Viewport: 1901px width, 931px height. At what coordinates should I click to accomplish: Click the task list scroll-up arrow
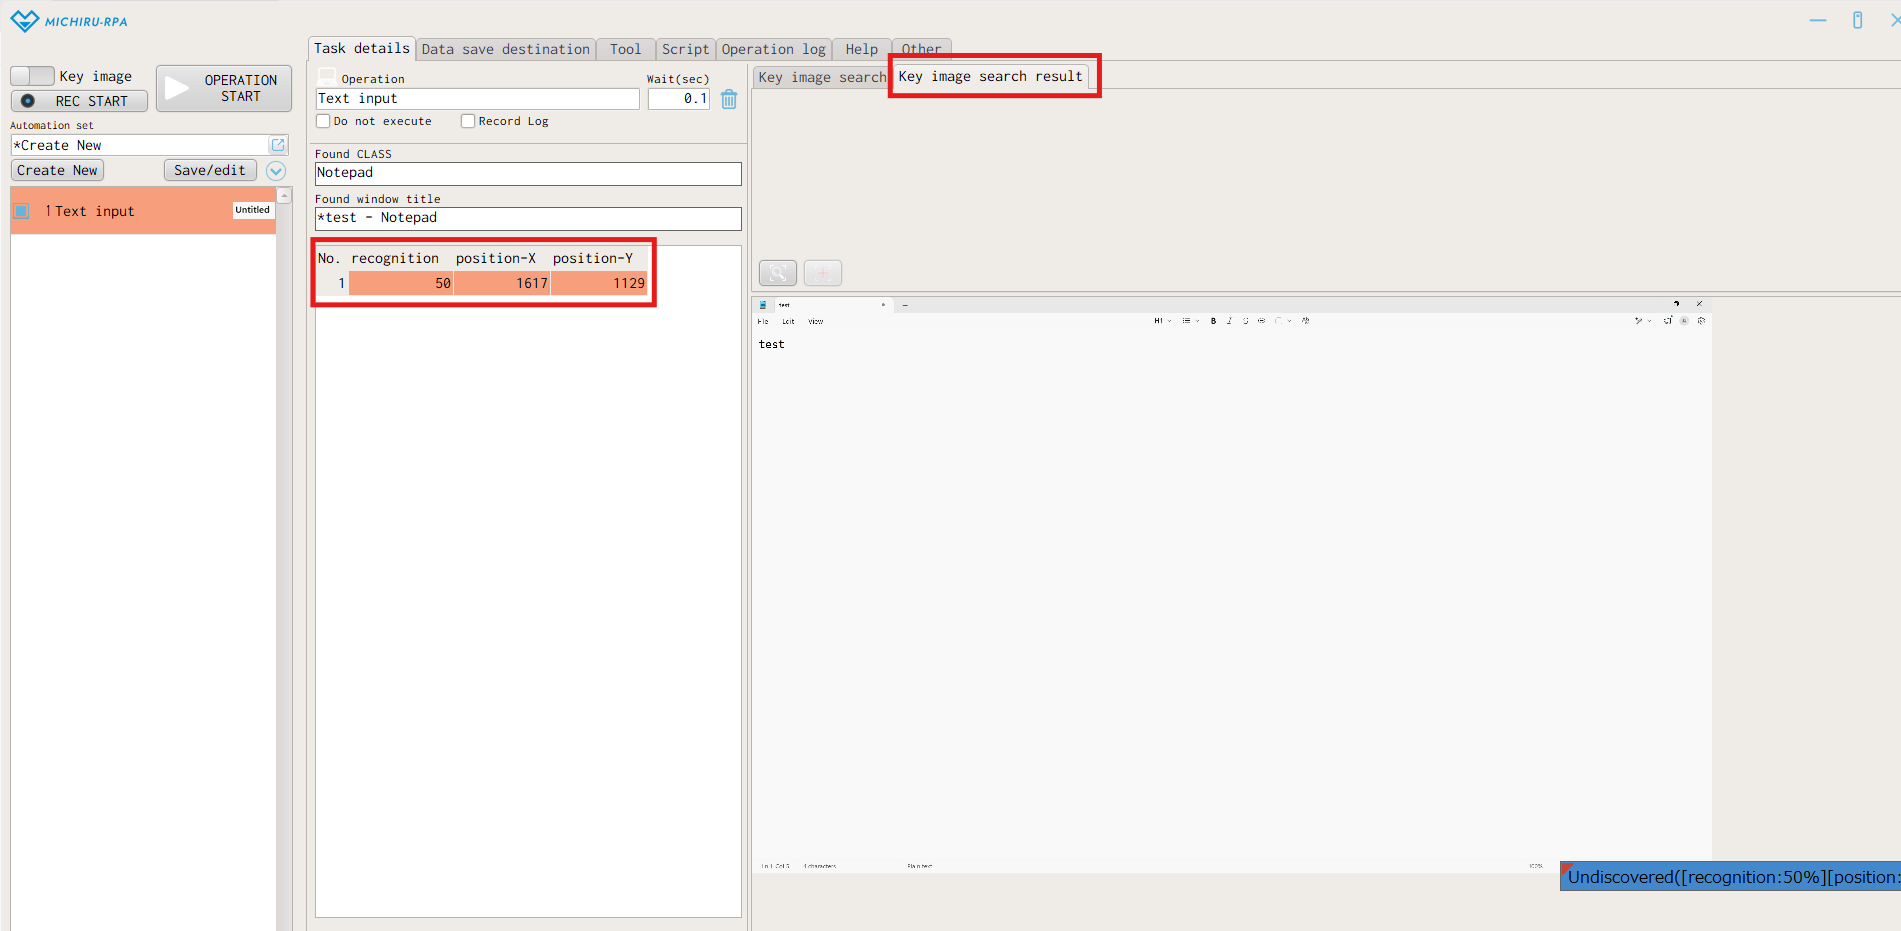point(284,196)
